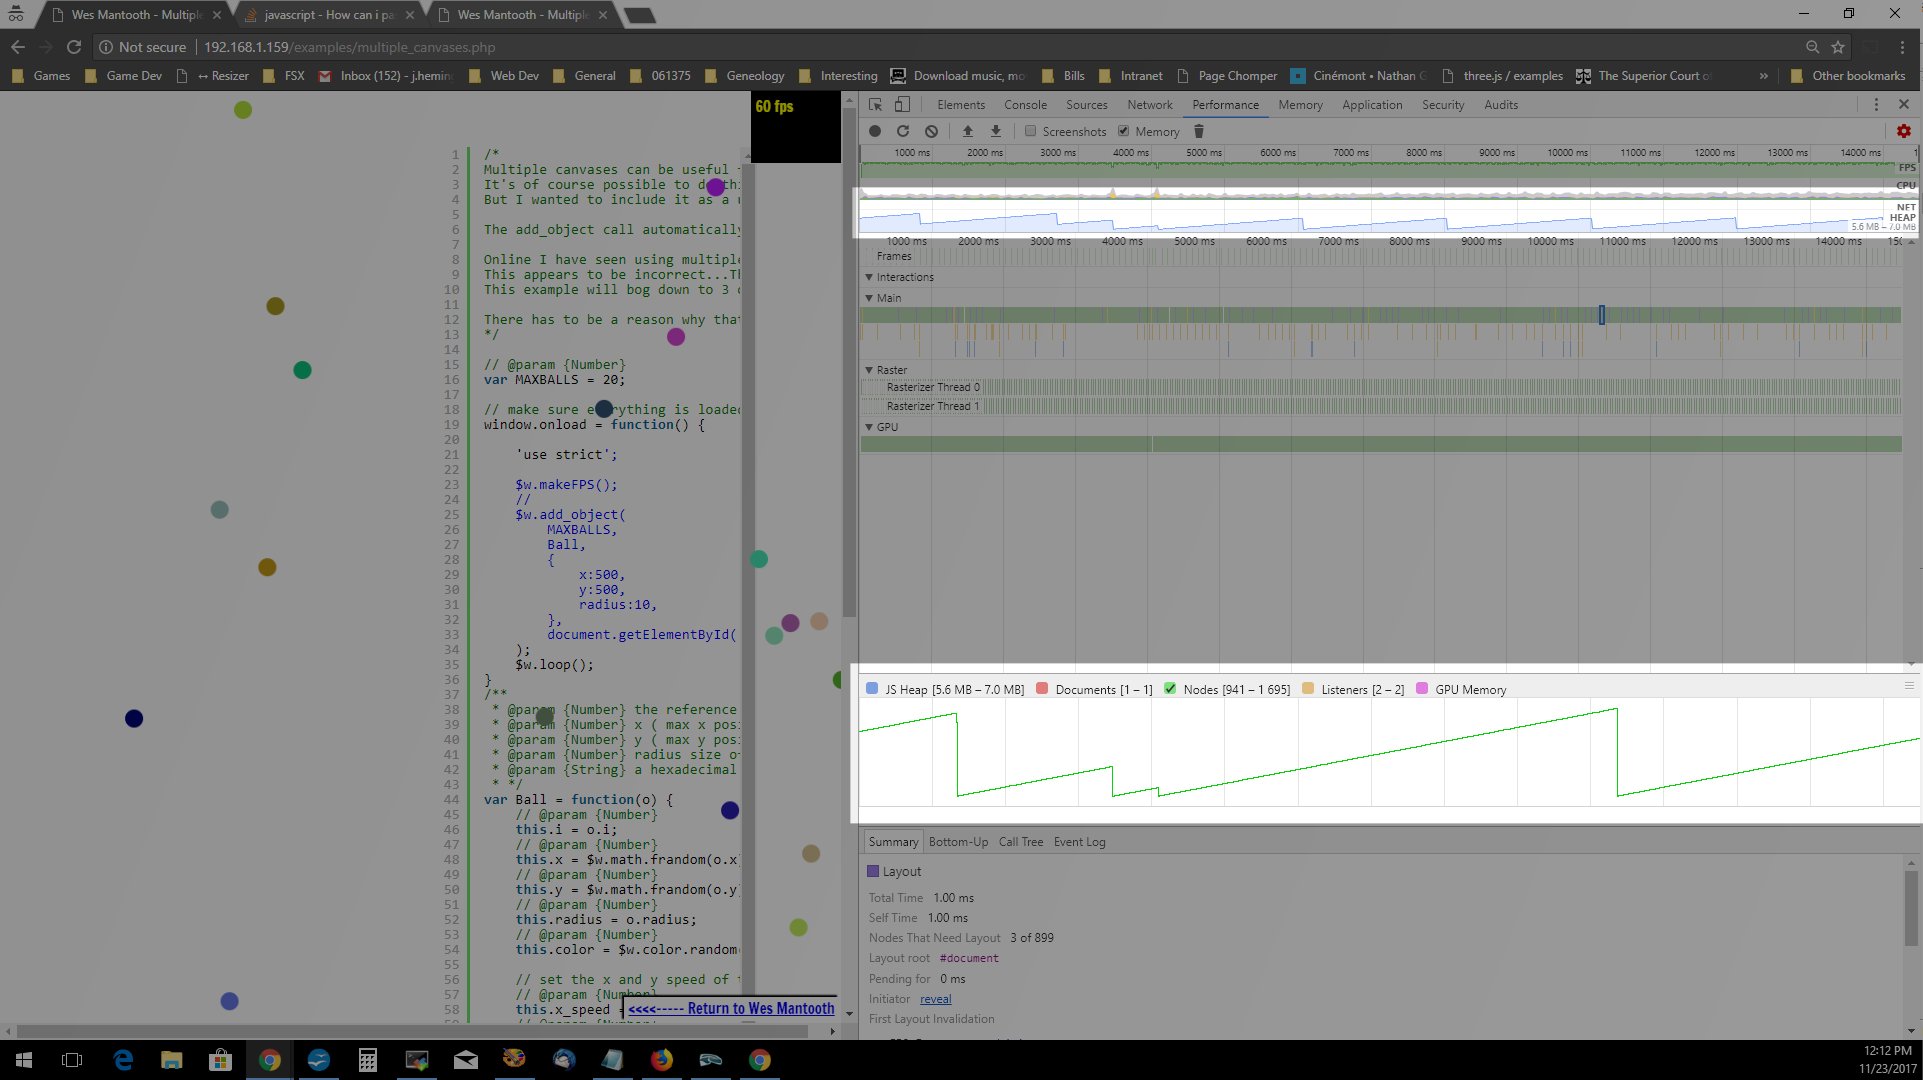Click the reveal initiator link

click(x=935, y=999)
